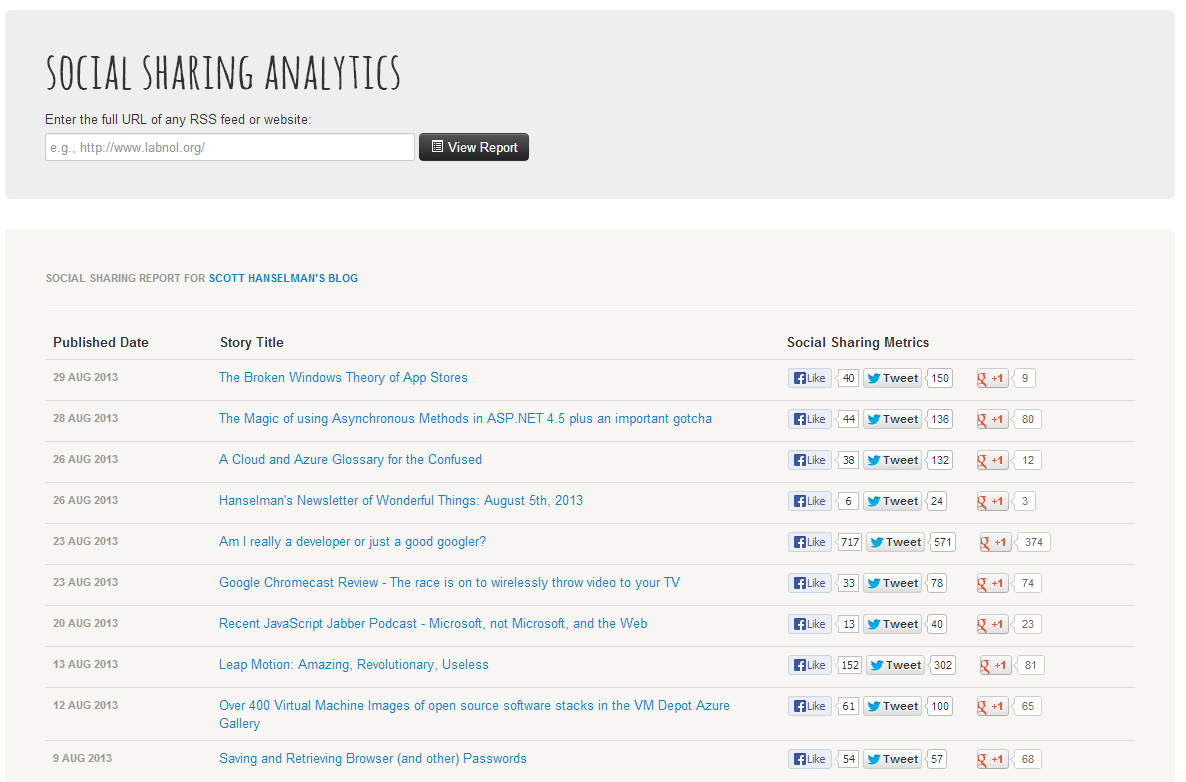Click the Facebook Like button for The Broken Windows Theory

[x=809, y=378]
